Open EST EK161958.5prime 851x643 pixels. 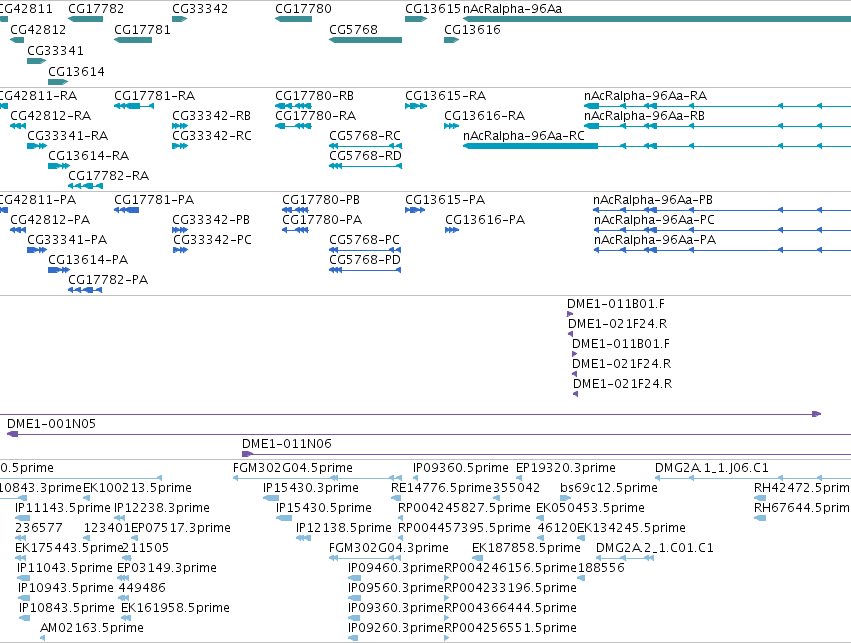[x=175, y=608]
